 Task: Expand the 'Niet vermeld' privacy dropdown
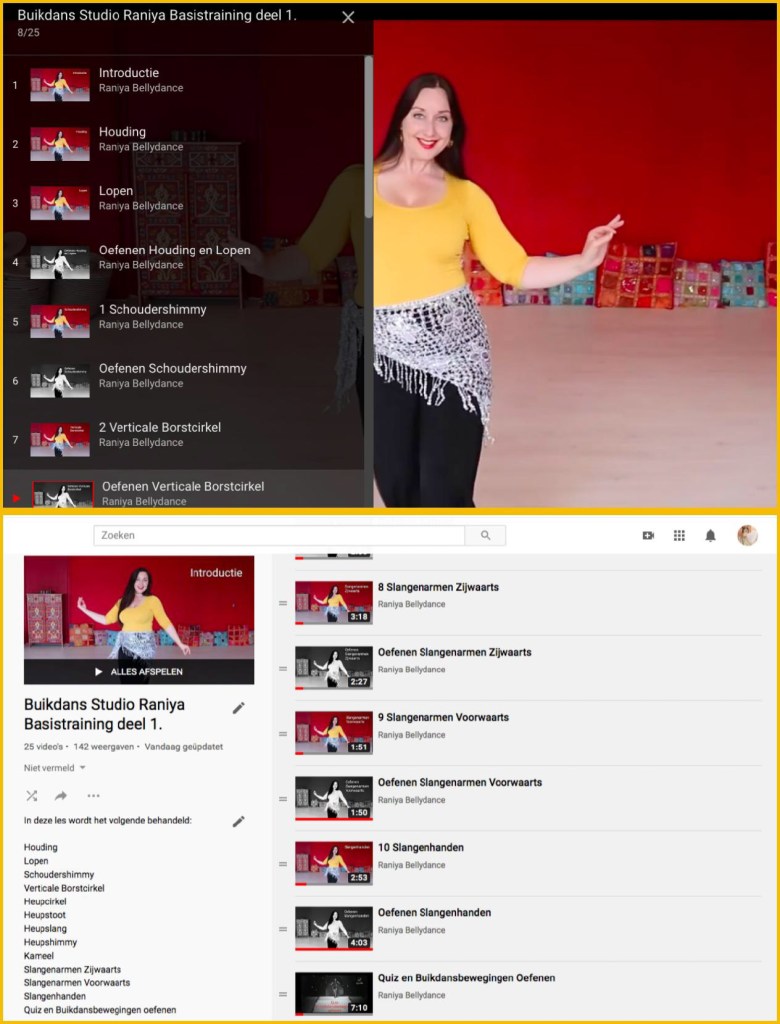click(55, 768)
